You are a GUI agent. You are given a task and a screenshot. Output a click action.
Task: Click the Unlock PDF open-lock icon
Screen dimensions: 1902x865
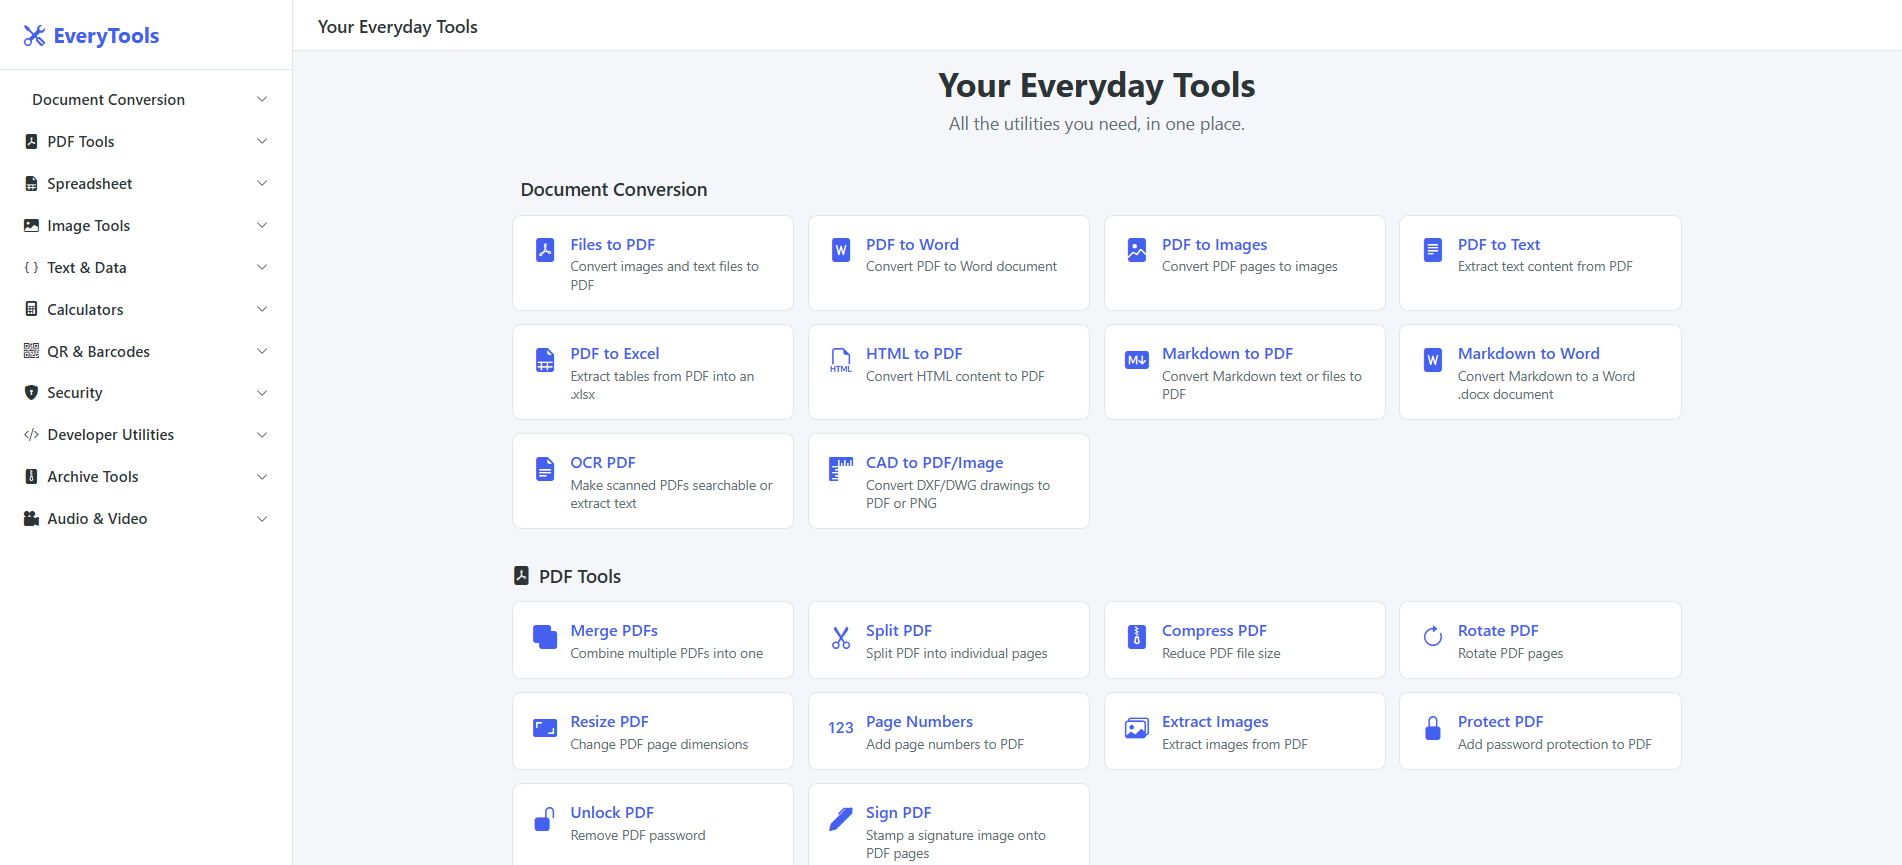545,819
